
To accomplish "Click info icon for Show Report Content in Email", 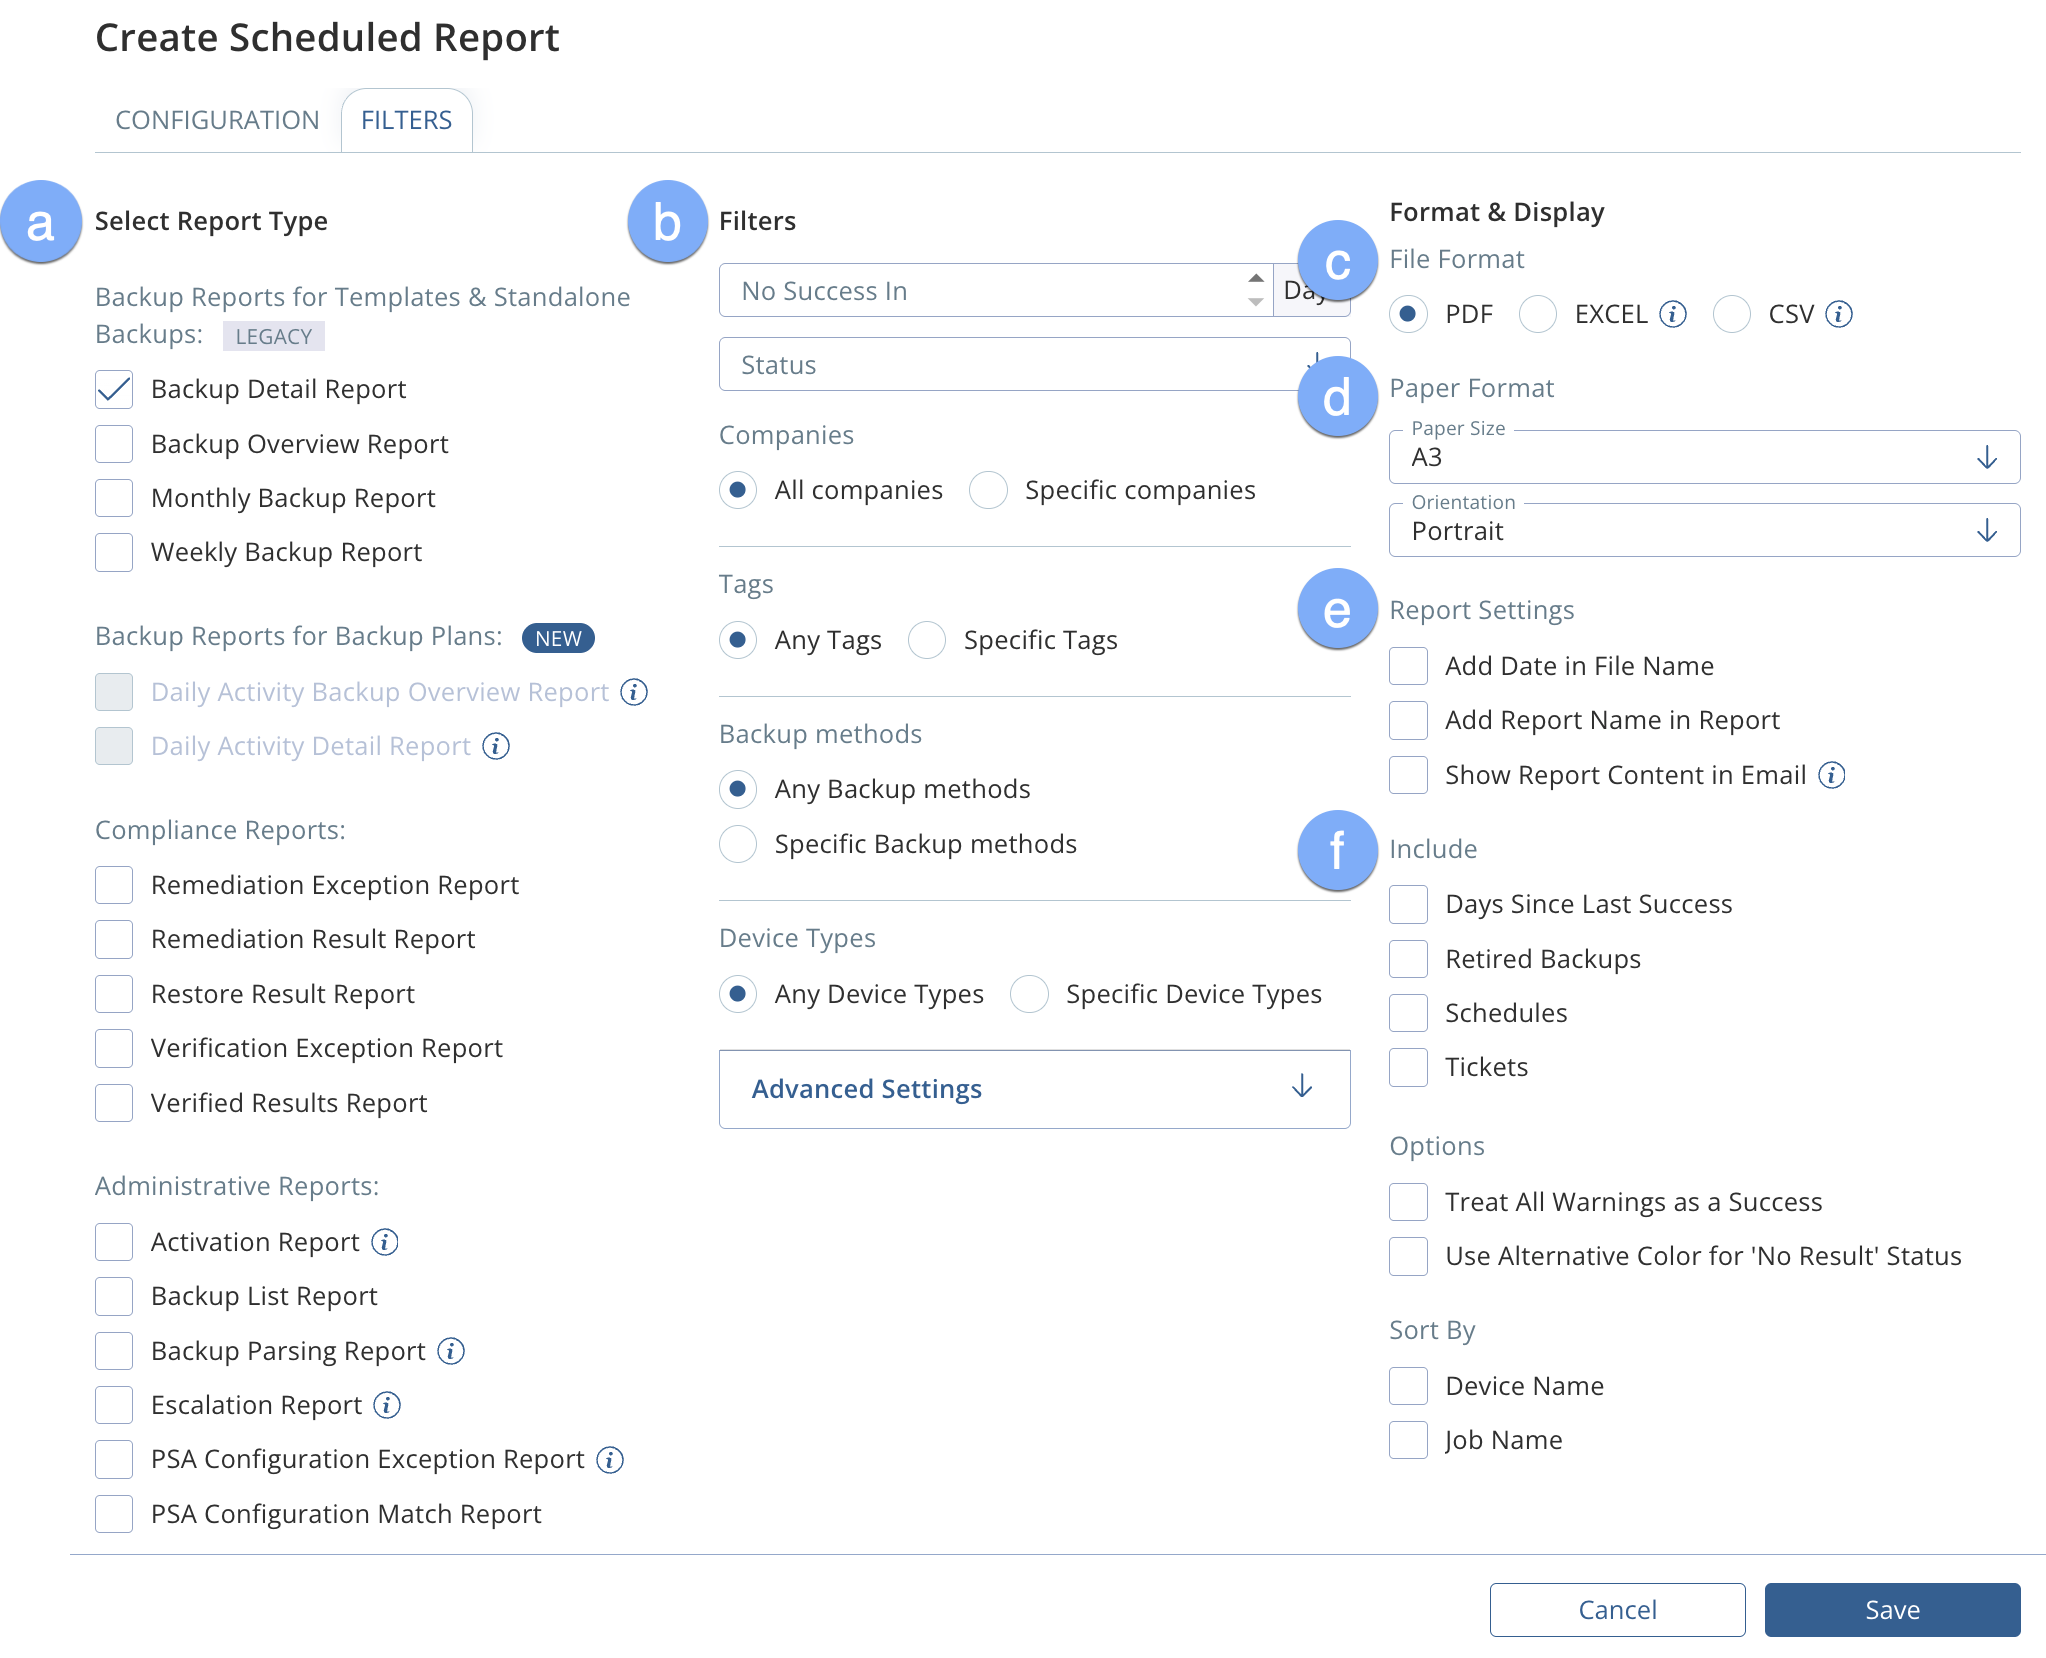I will click(x=1832, y=775).
